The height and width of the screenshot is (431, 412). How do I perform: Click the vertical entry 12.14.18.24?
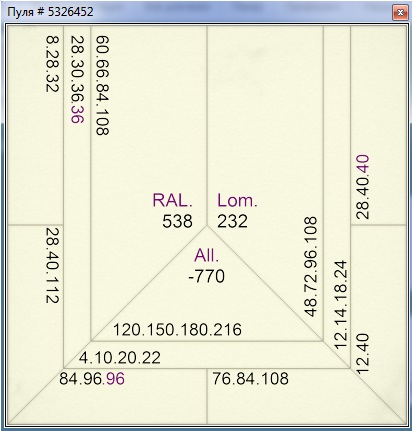coord(340,305)
